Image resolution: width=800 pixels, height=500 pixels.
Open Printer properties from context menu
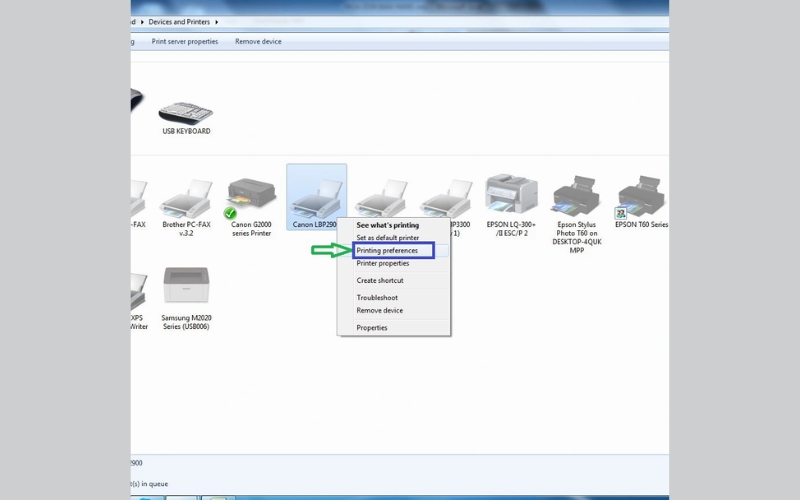[383, 263]
